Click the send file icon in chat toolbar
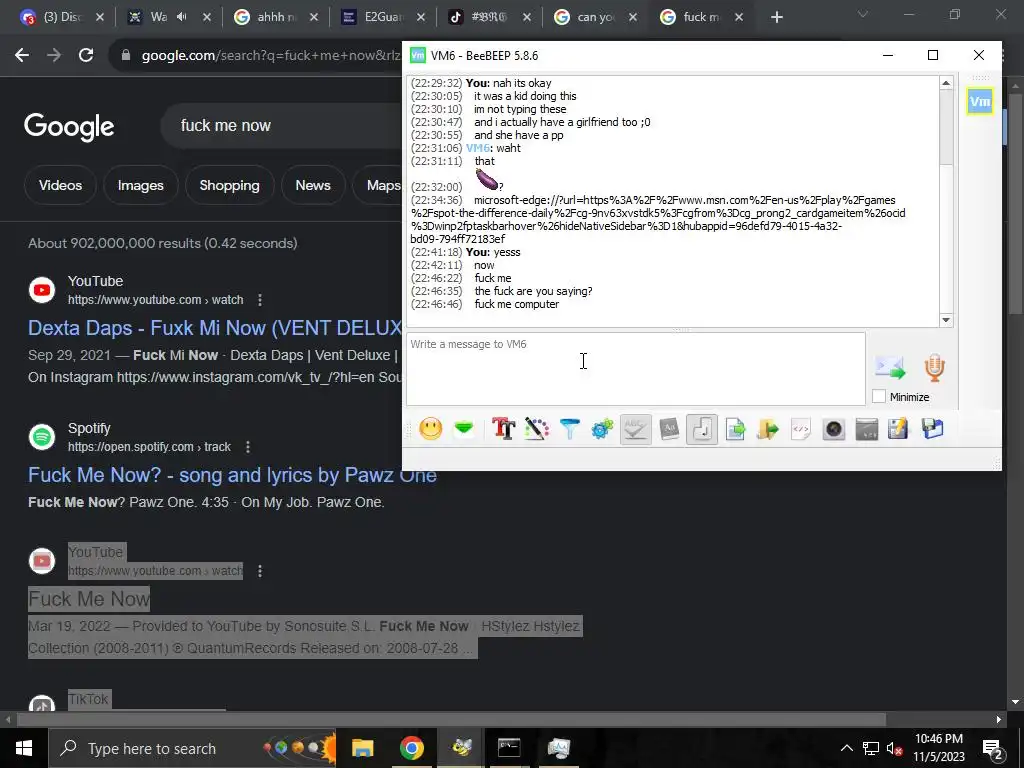This screenshot has width=1024, height=768. click(x=735, y=429)
